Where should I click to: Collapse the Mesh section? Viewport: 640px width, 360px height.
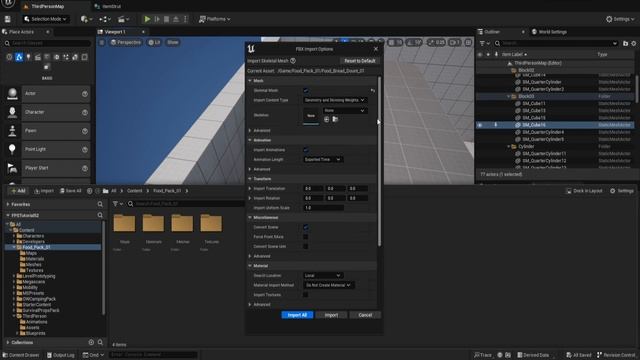pos(250,81)
